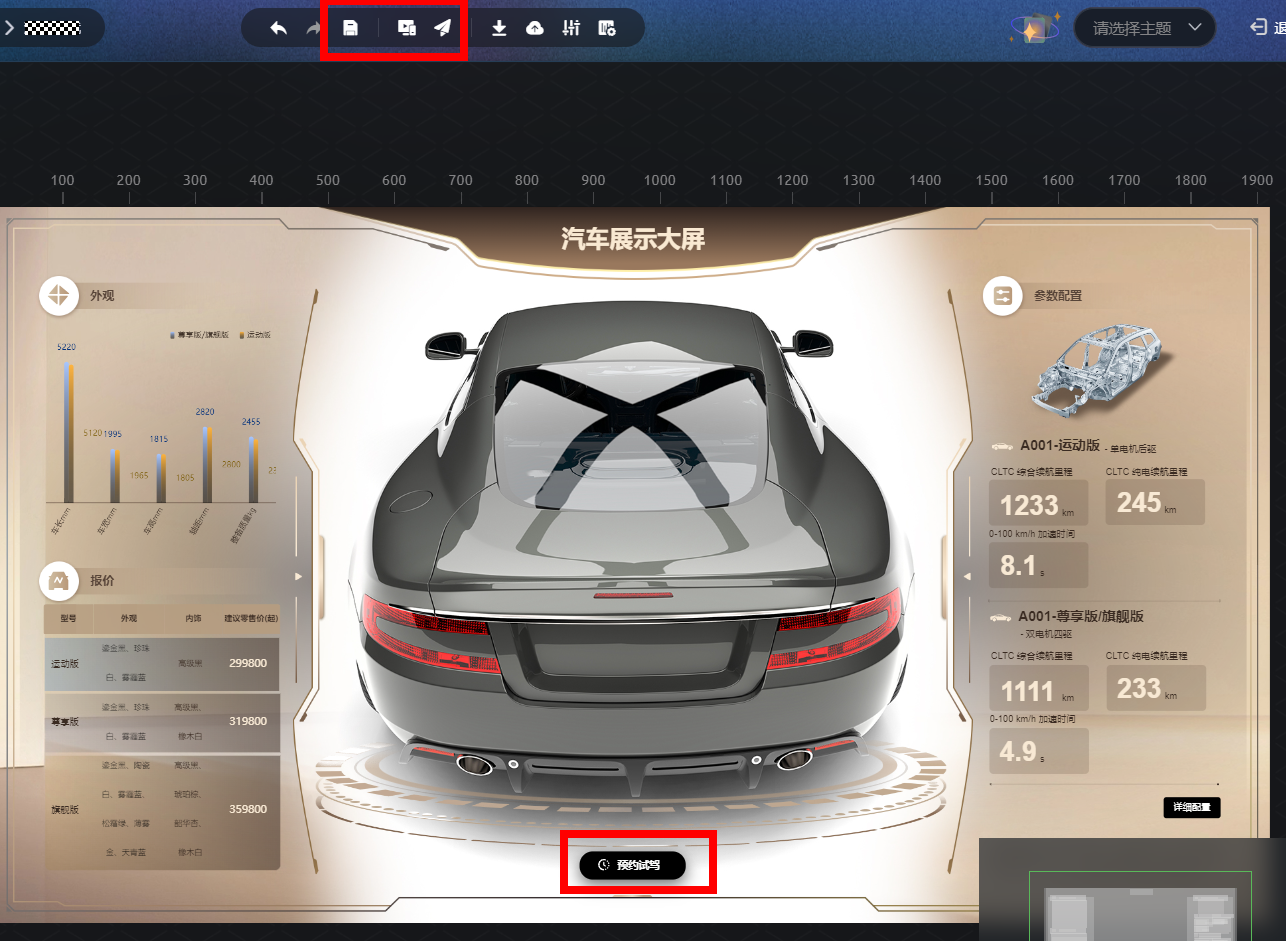Collapse the left panel with the right-pointing arrow

(x=298, y=577)
